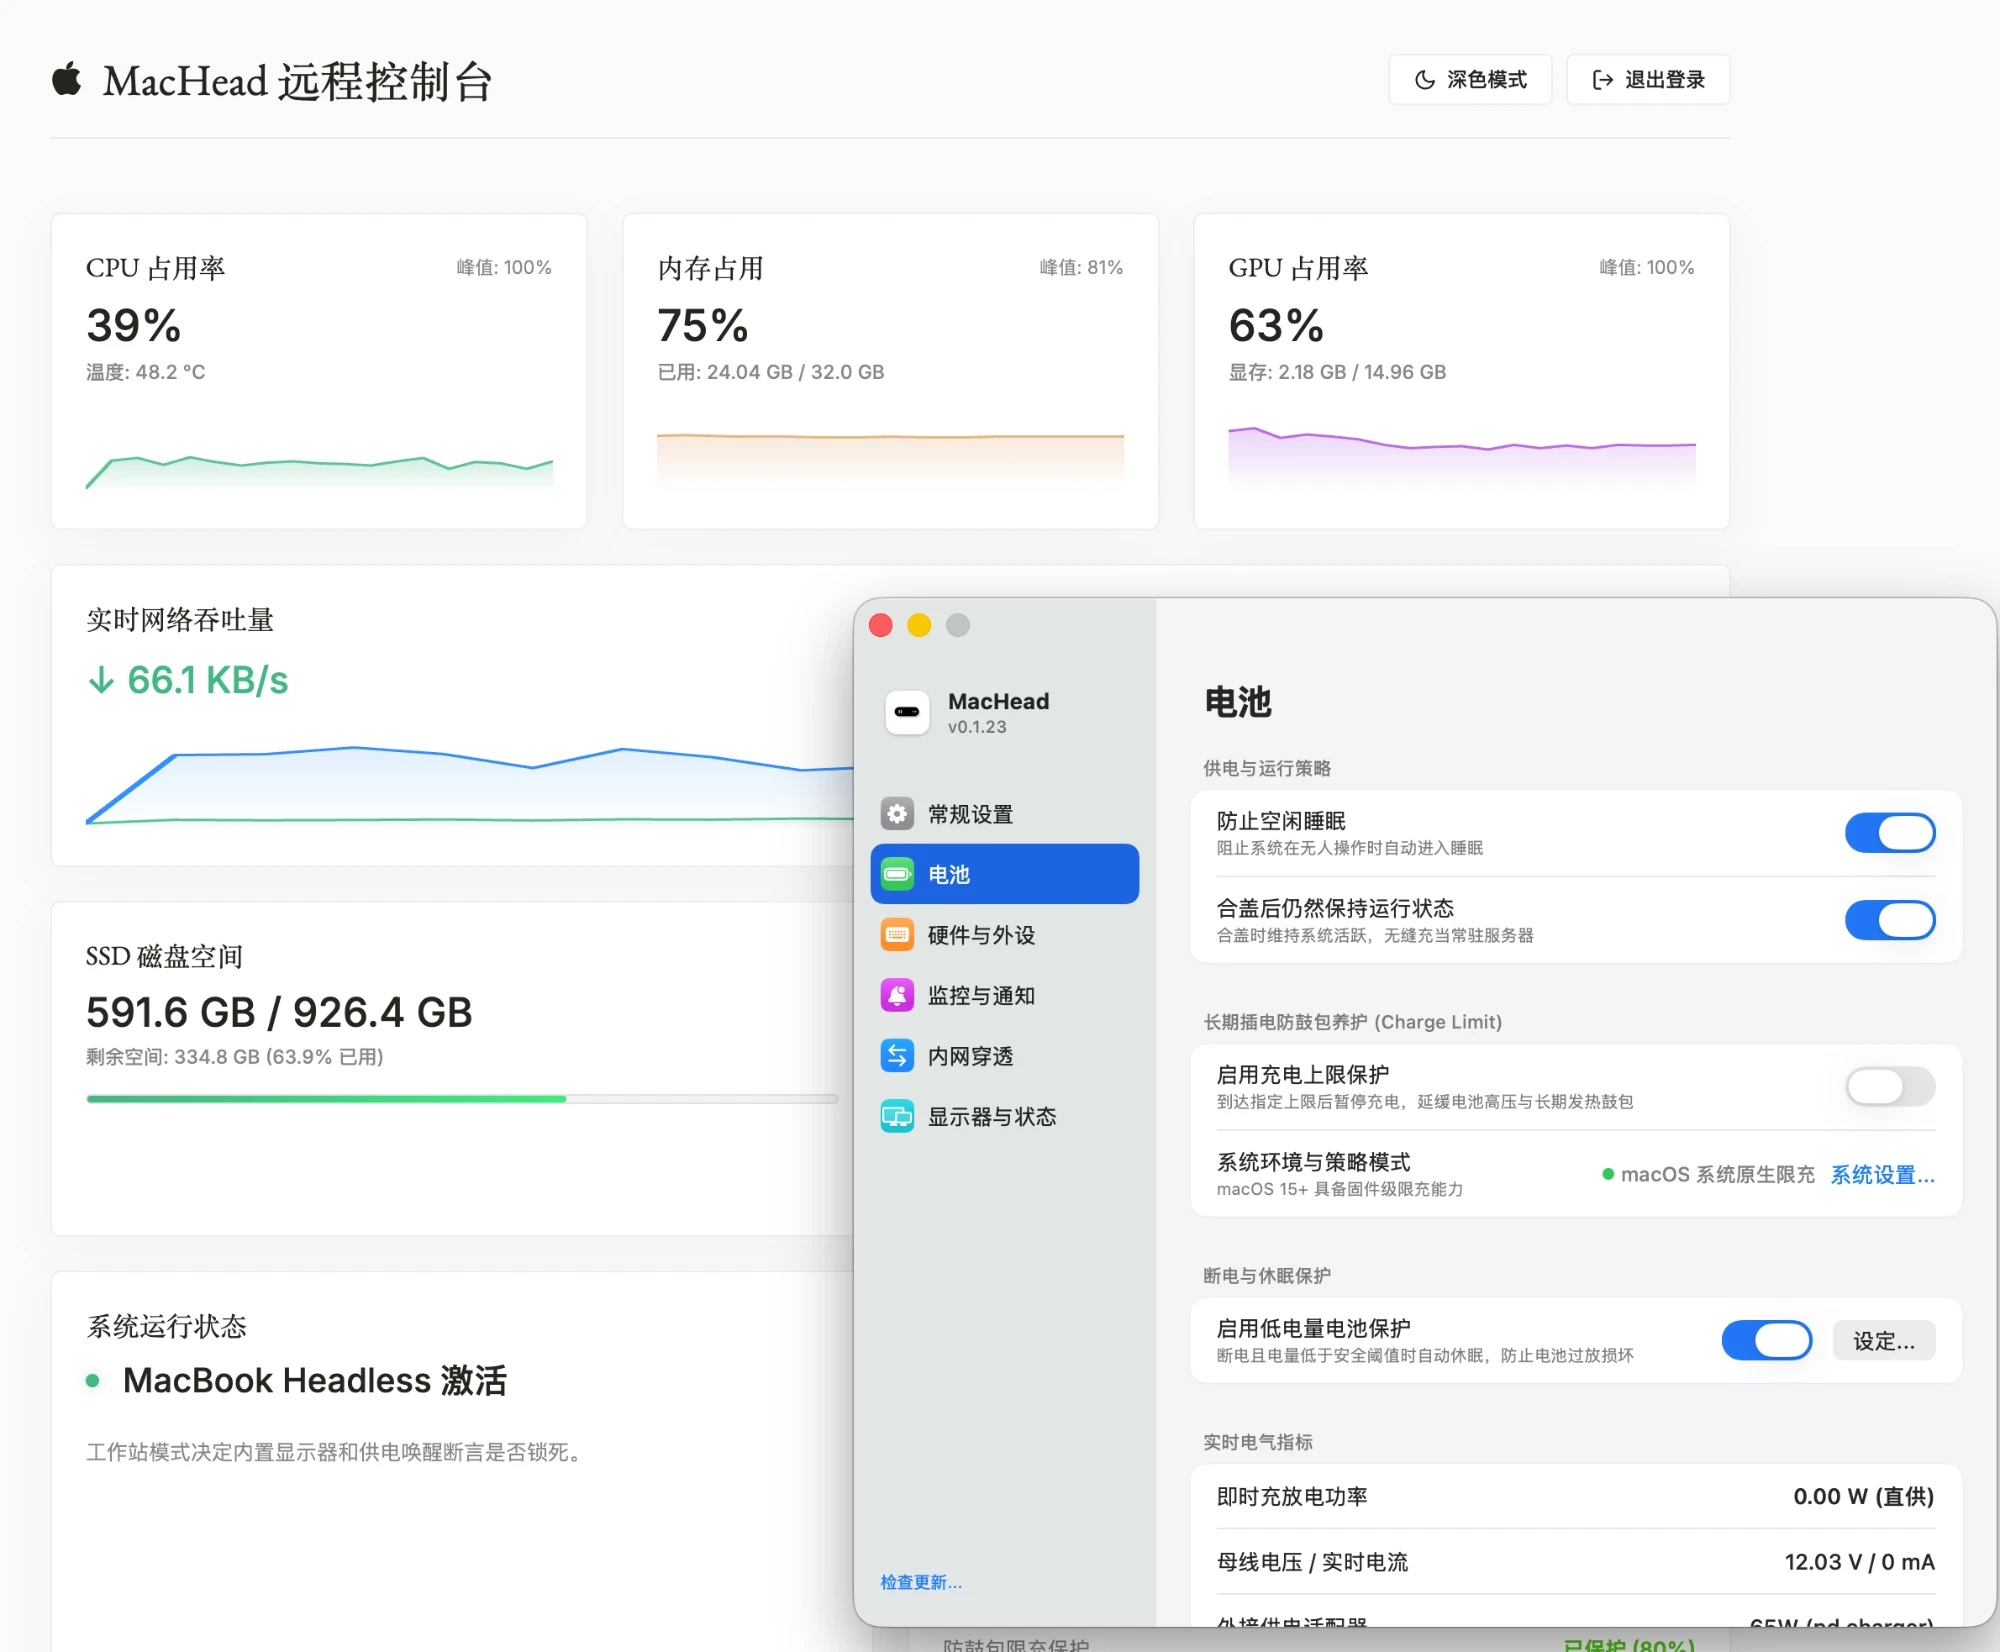2000x1652 pixels.
Task: Toggle 合盖后仍然保持运行状态 switch
Action: coord(1890,920)
